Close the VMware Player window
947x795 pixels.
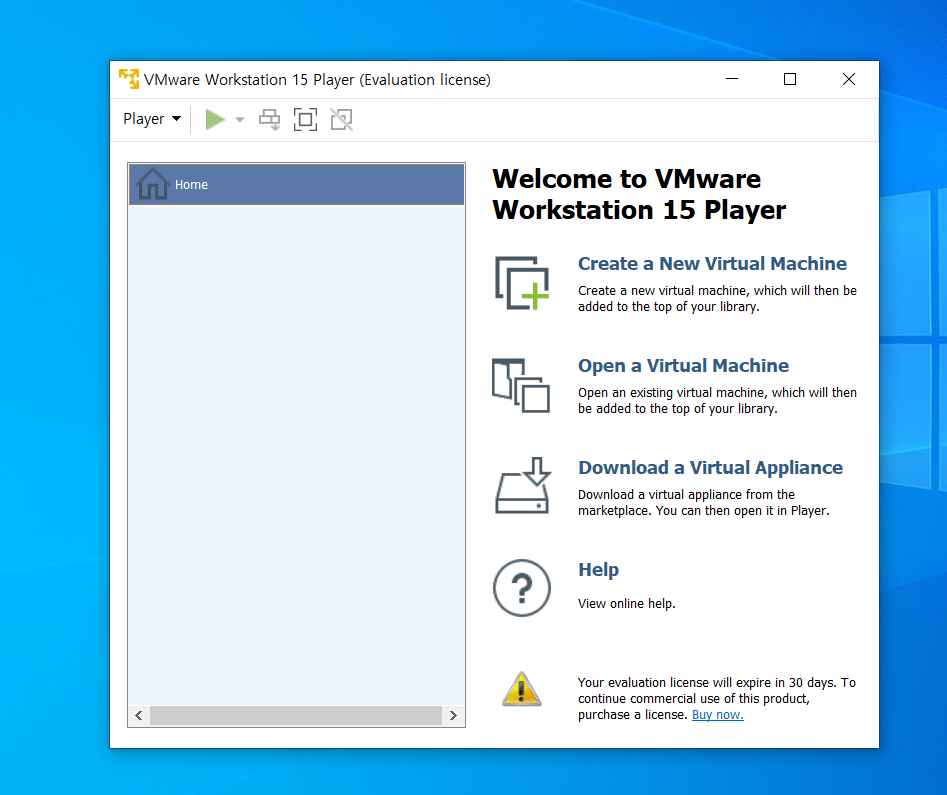click(x=849, y=79)
